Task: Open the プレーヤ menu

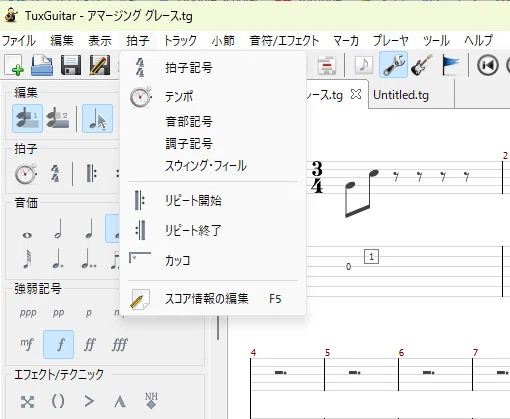Action: [391, 41]
